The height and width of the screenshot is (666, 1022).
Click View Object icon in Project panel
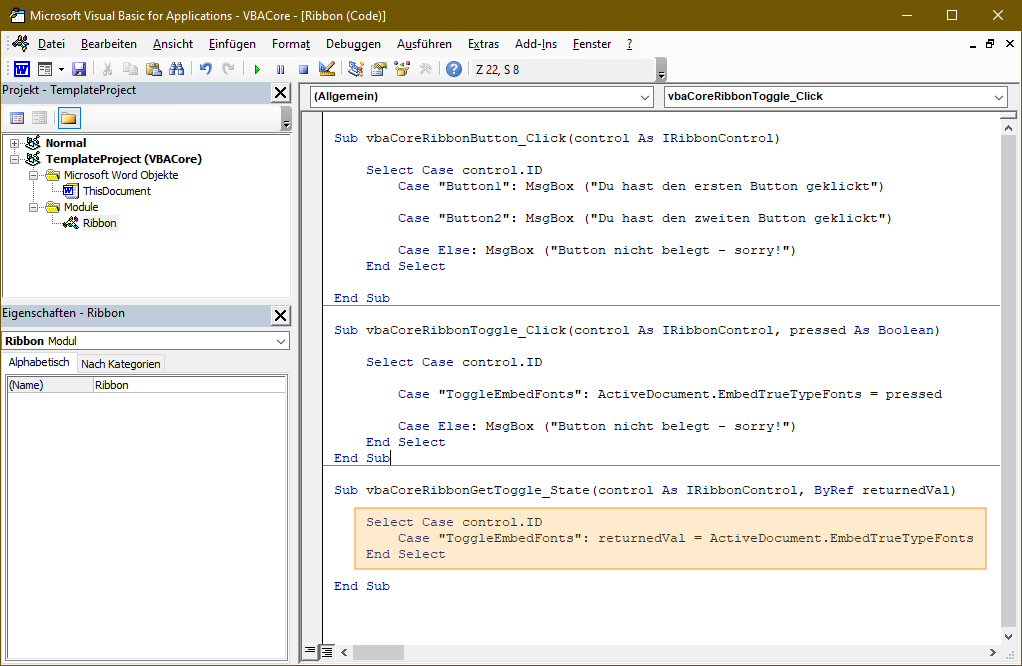click(x=40, y=118)
